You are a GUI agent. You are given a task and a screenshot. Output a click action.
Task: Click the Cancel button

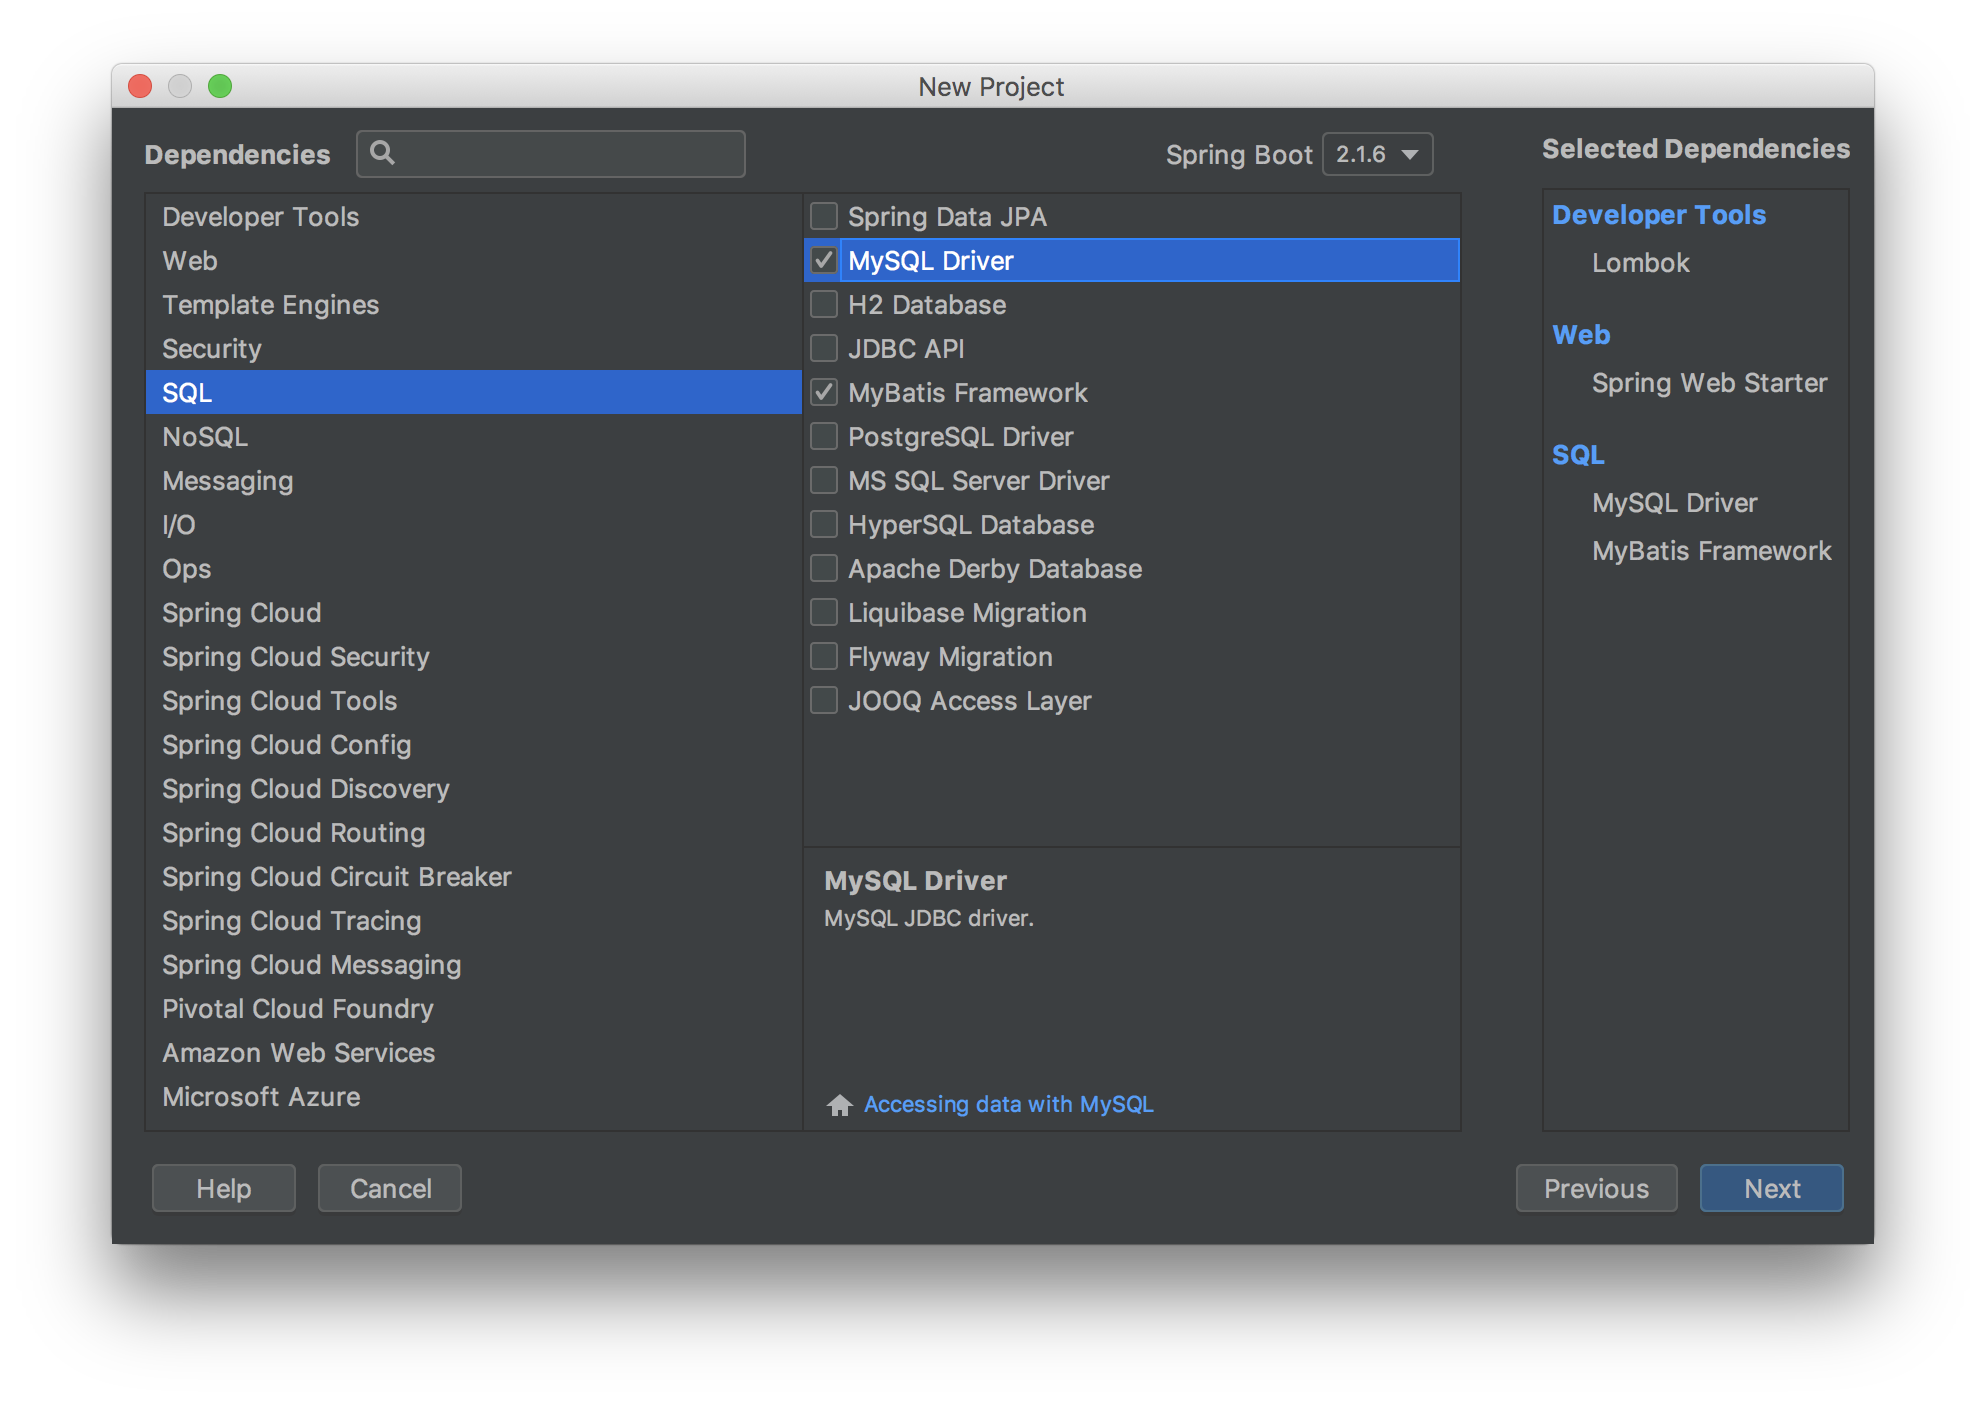click(x=390, y=1188)
